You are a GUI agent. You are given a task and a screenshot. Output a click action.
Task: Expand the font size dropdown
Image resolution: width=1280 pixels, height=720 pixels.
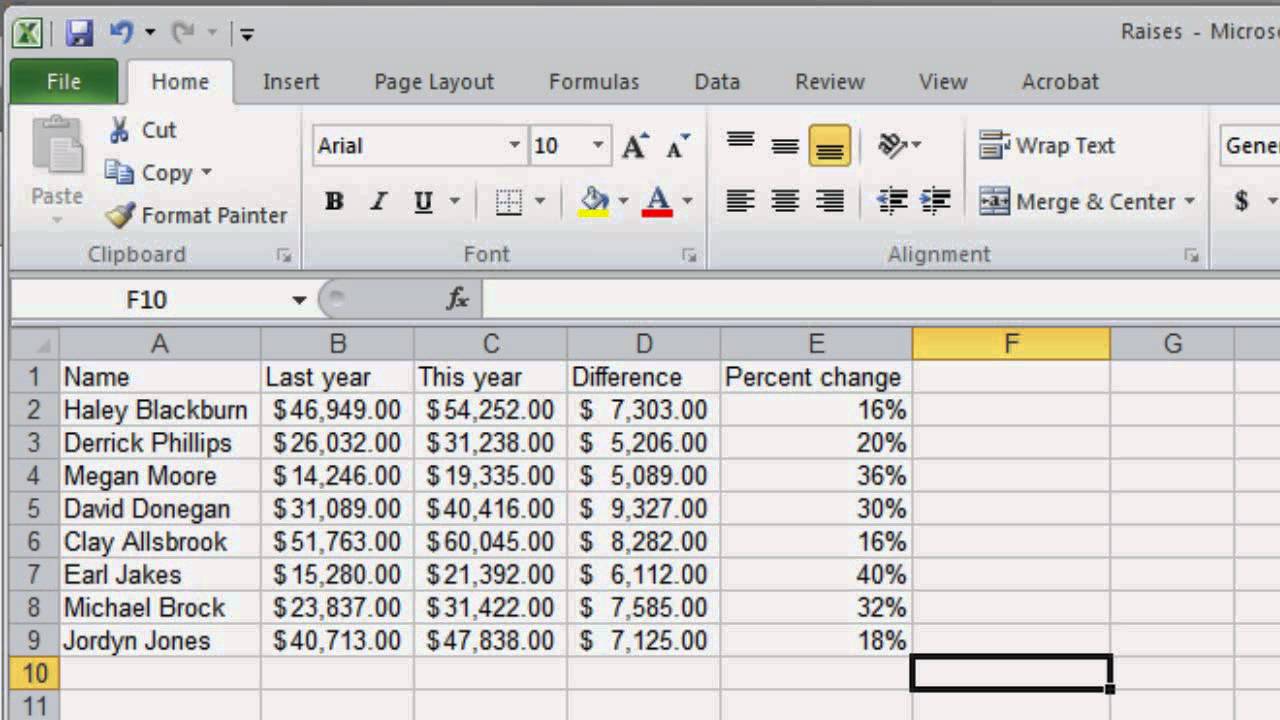pos(598,146)
